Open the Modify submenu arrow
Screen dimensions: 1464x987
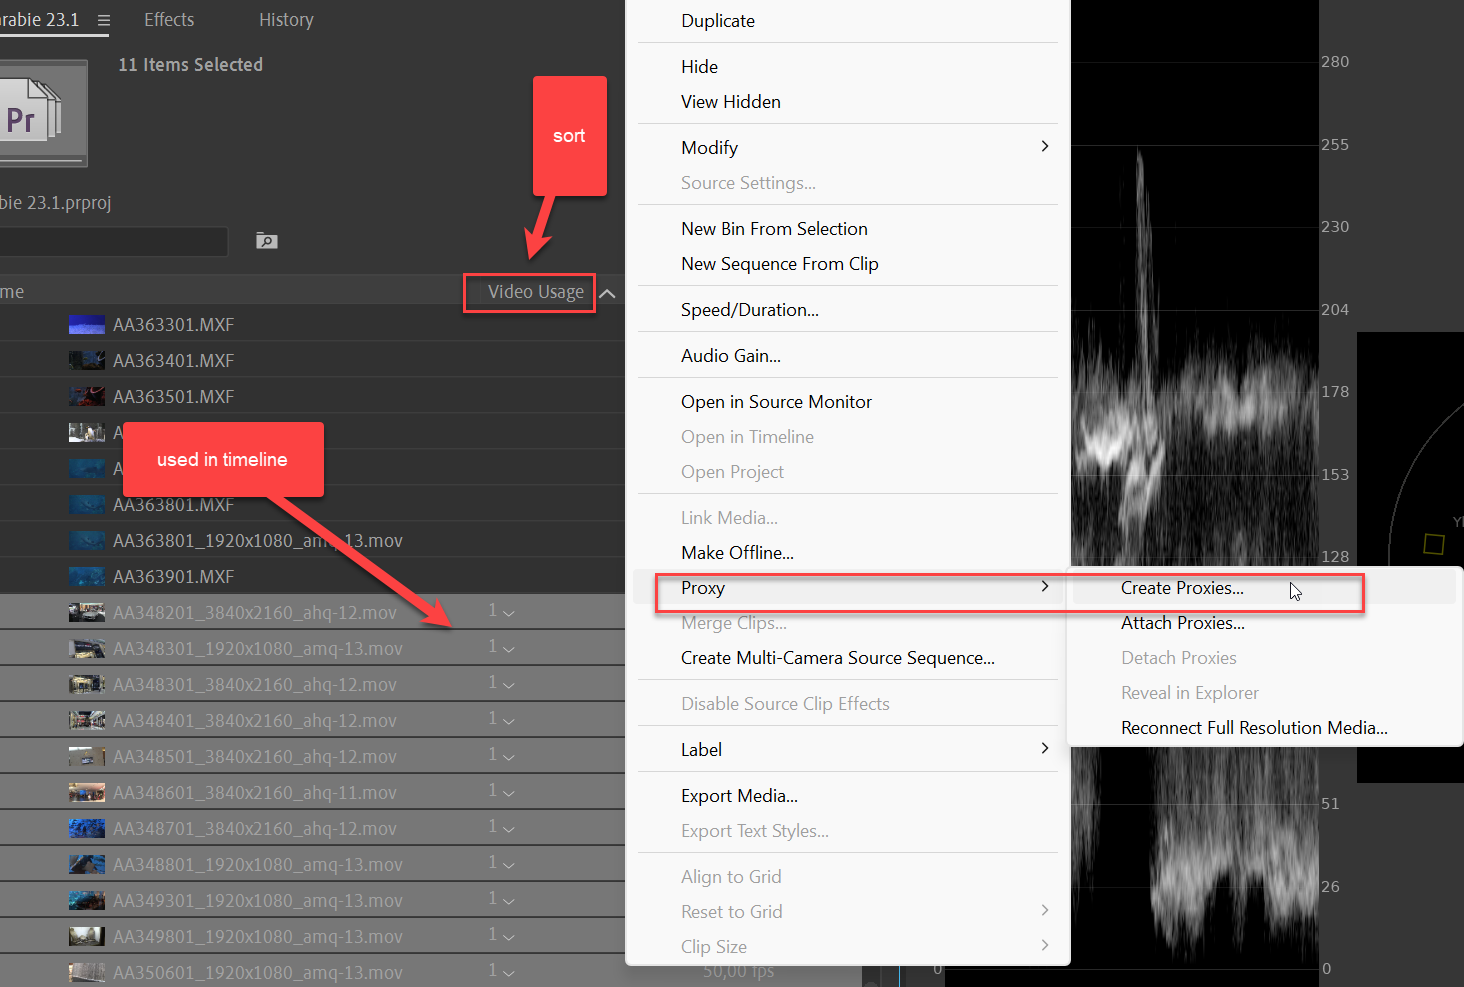pos(1044,146)
